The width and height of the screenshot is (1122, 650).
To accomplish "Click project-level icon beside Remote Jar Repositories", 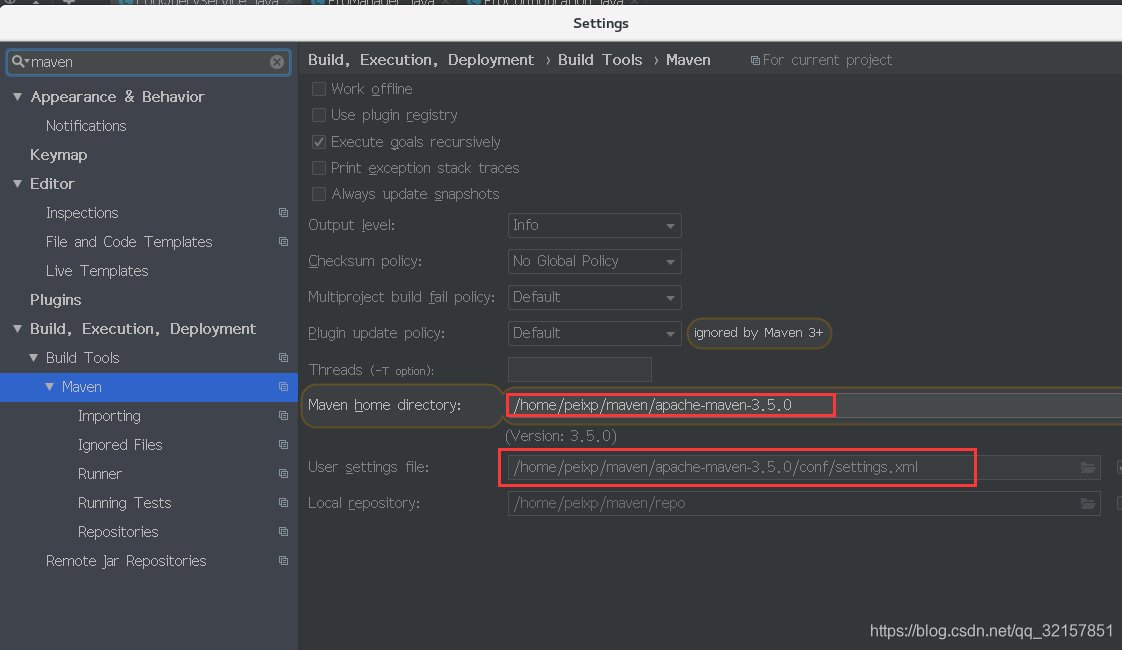I will [x=283, y=561].
